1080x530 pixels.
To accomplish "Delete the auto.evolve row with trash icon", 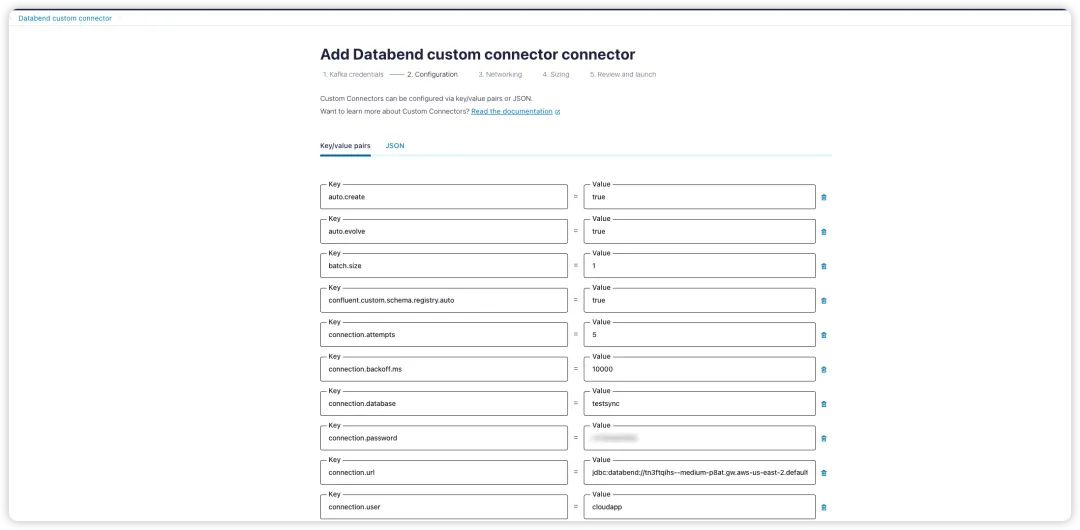I will [x=824, y=232].
